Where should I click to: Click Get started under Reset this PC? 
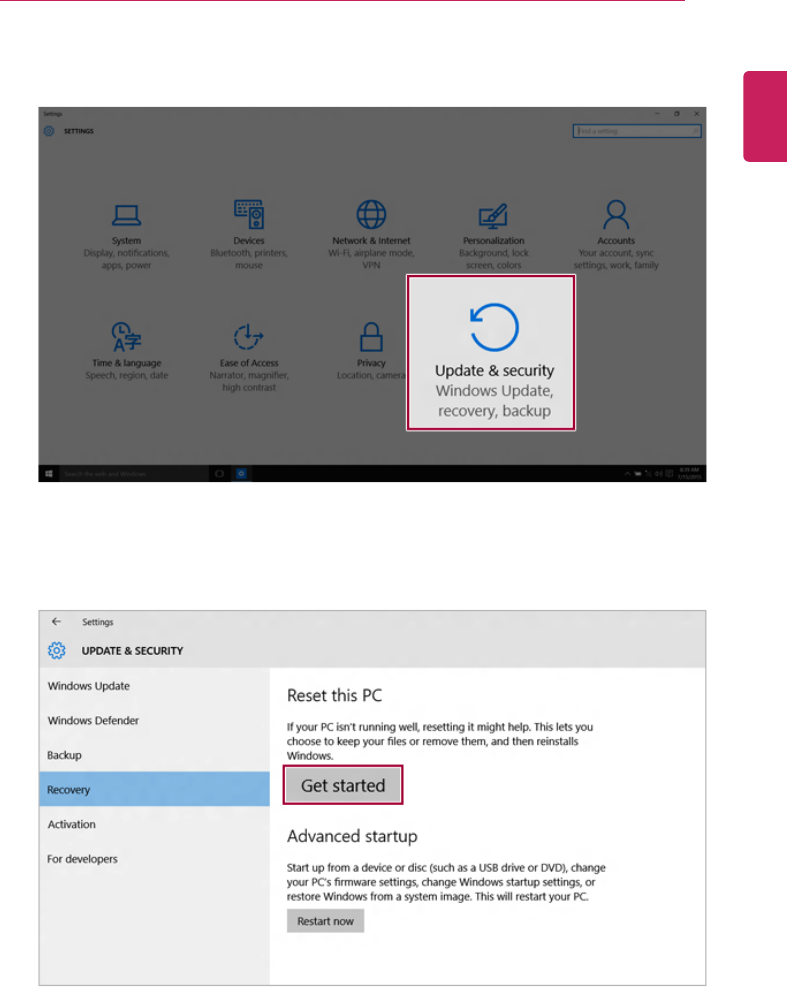click(343, 785)
